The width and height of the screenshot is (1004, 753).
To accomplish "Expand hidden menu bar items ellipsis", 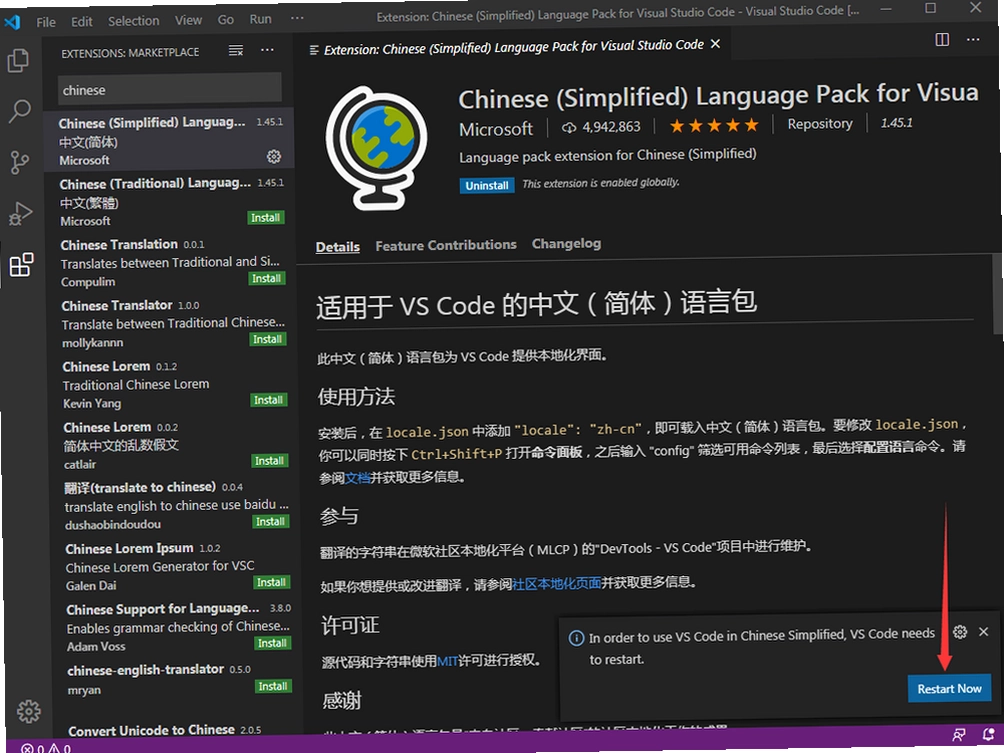I will pos(297,18).
